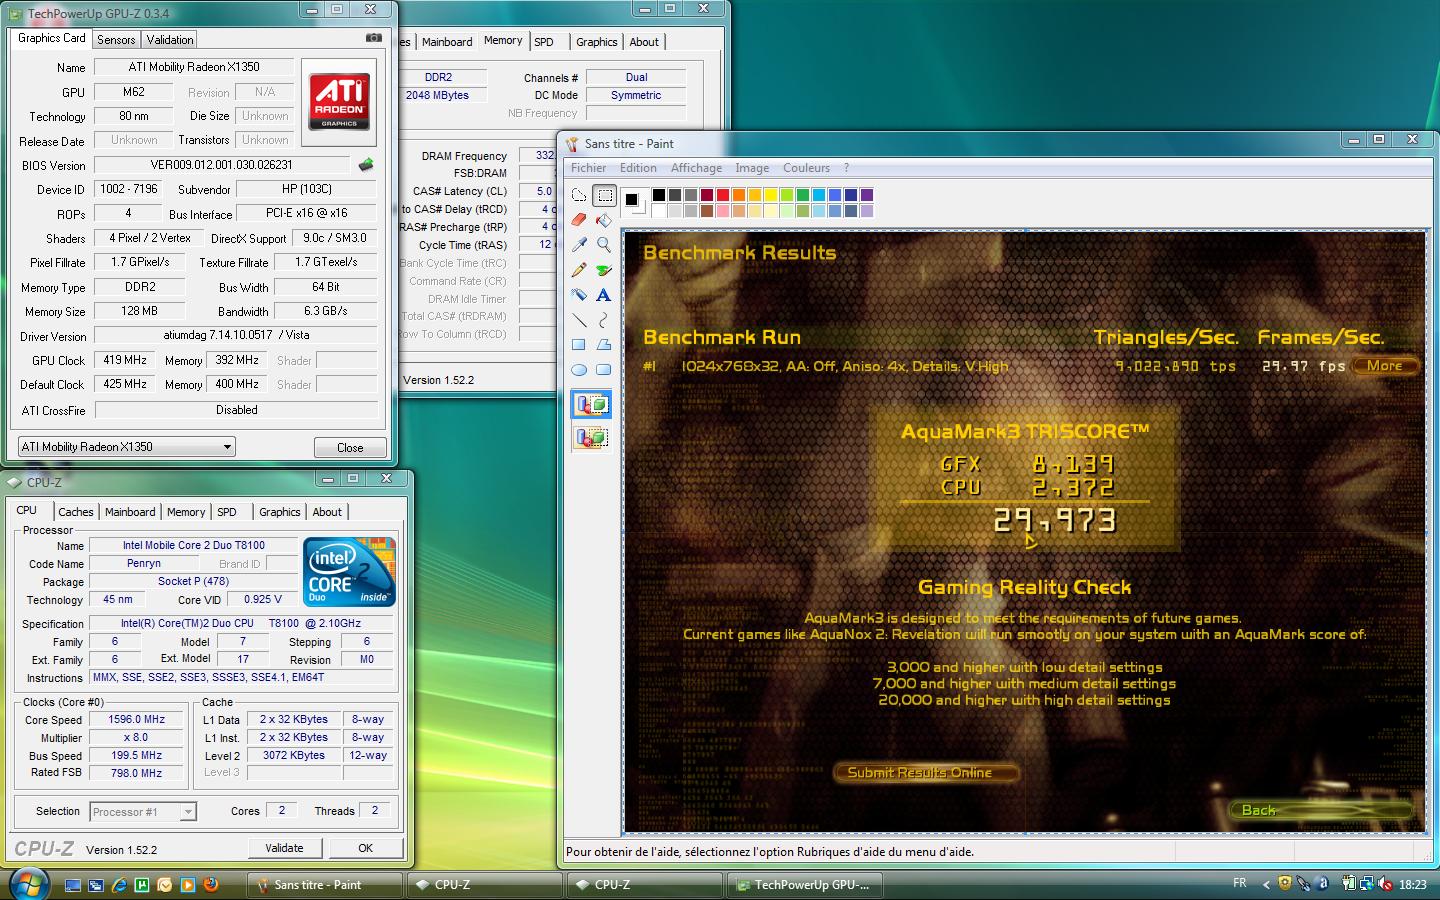This screenshot has width=1440, height=900.
Task: Select opaque selection mode option in Paint
Action: click(x=591, y=404)
